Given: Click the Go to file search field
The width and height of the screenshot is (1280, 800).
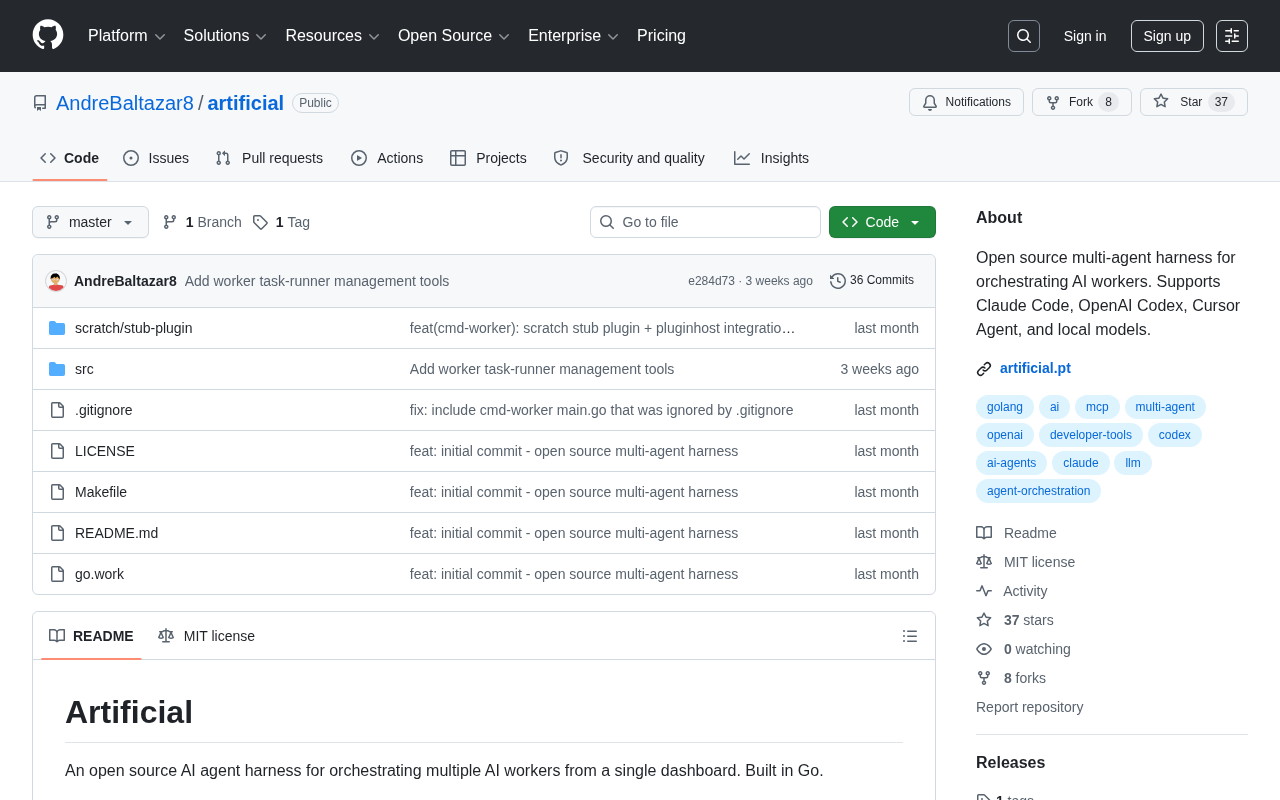Looking at the screenshot, I should tap(705, 222).
